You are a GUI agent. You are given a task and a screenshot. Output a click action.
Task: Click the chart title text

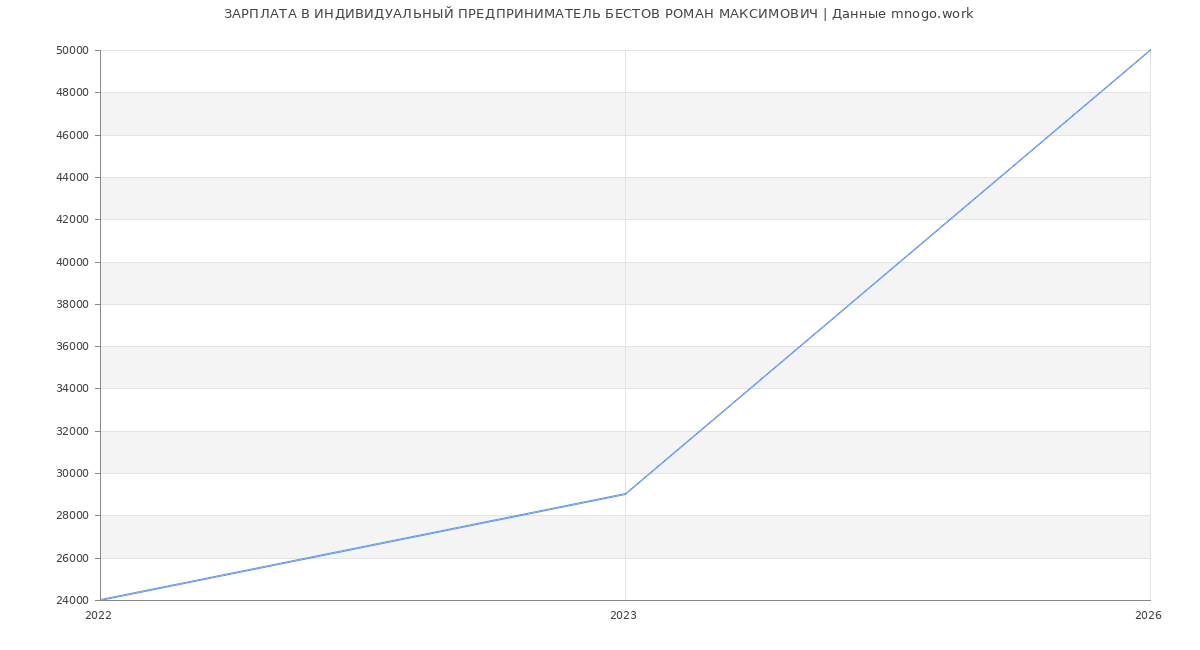[x=598, y=14]
